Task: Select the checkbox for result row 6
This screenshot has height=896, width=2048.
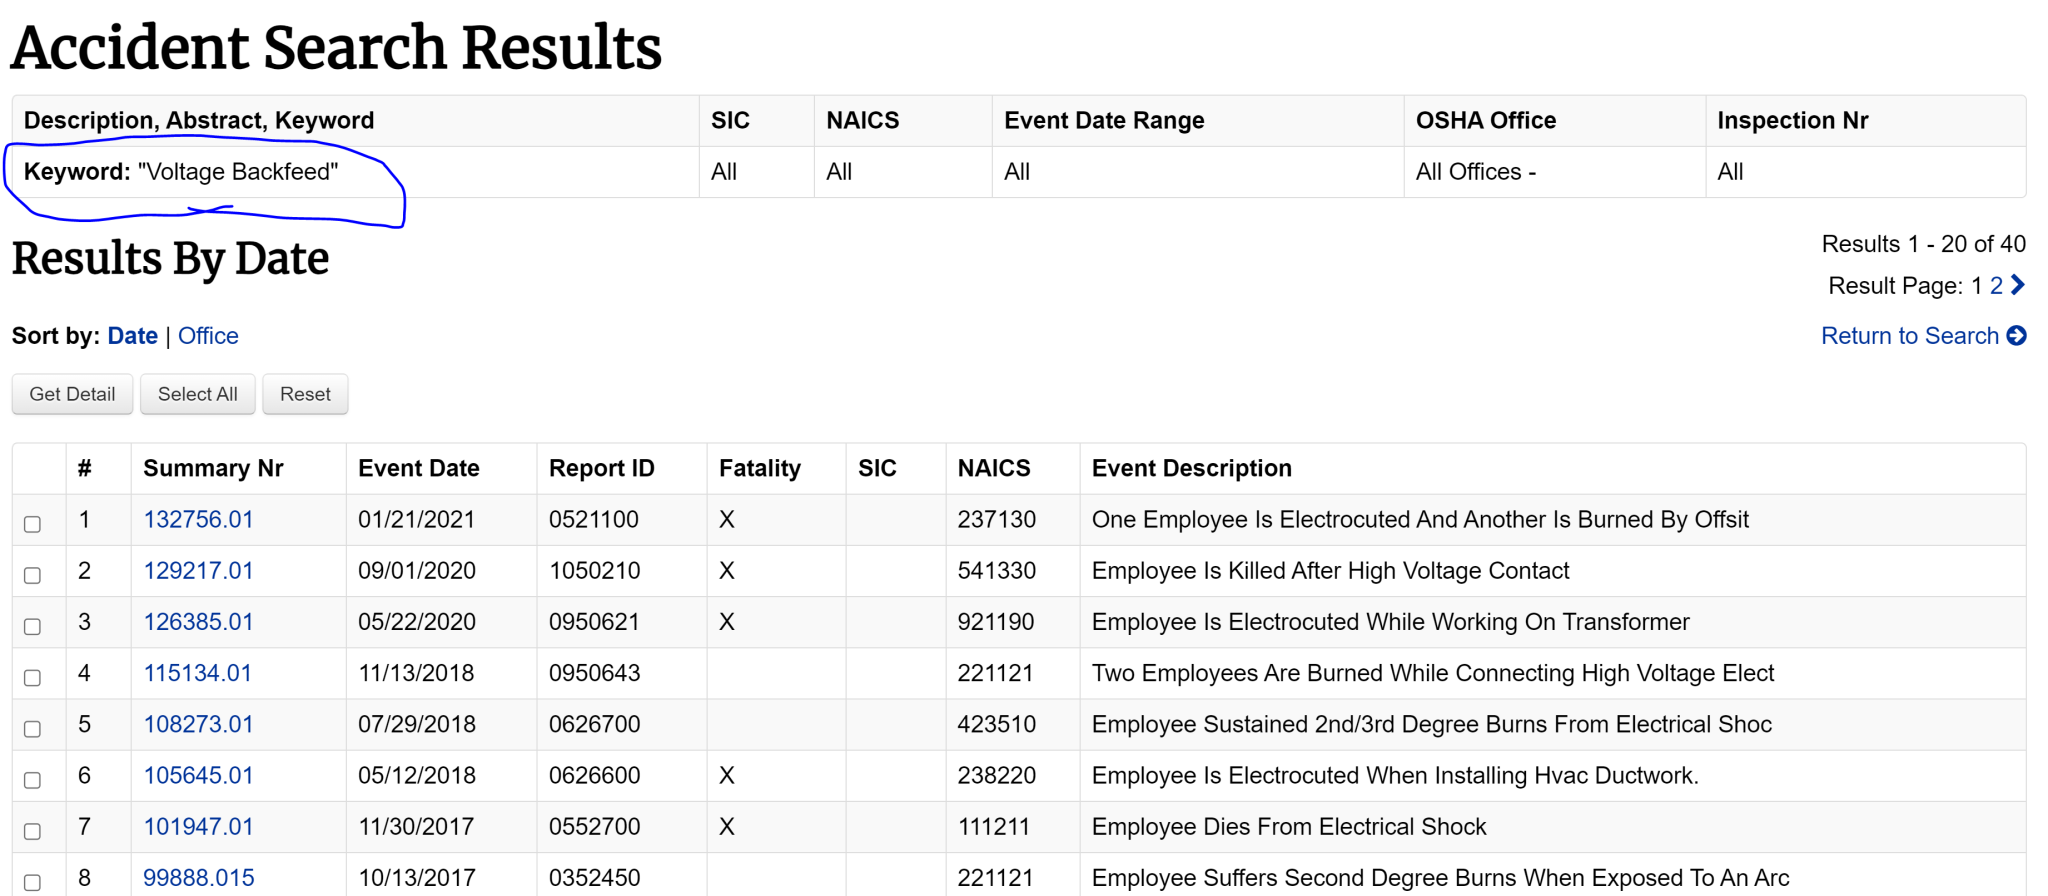Action: click(x=33, y=780)
